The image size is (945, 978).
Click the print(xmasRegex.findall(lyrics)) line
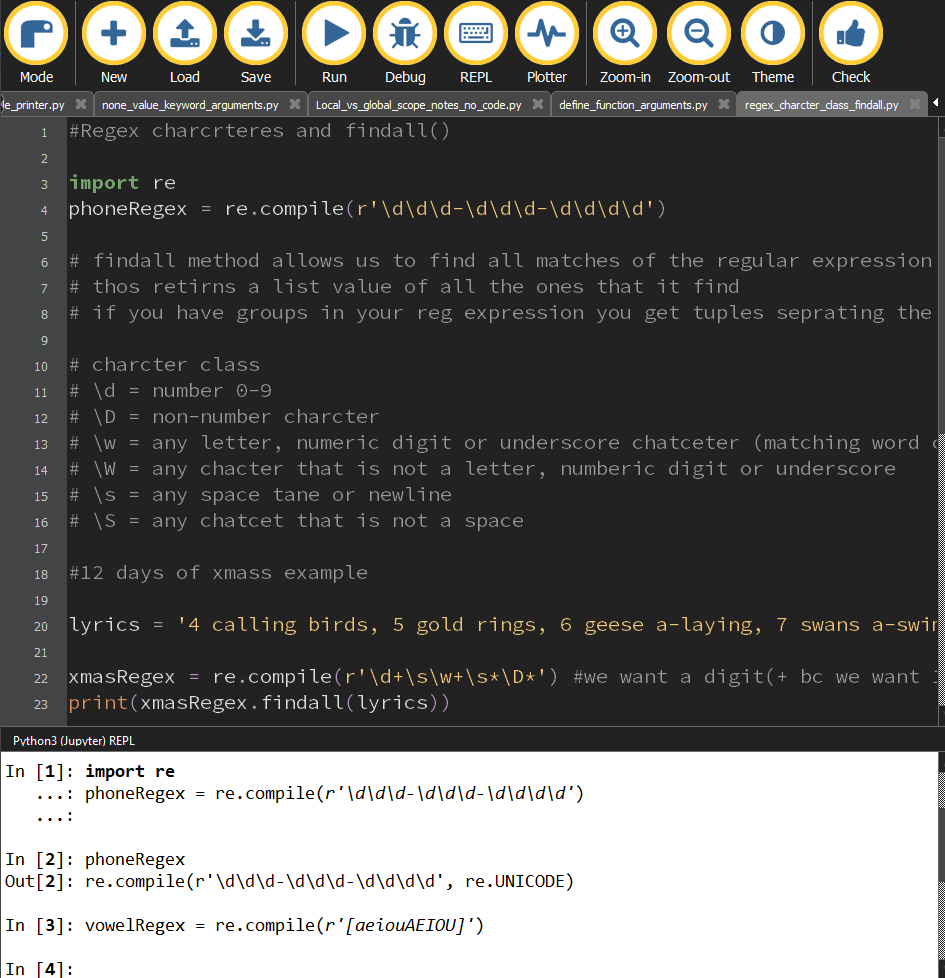point(259,703)
